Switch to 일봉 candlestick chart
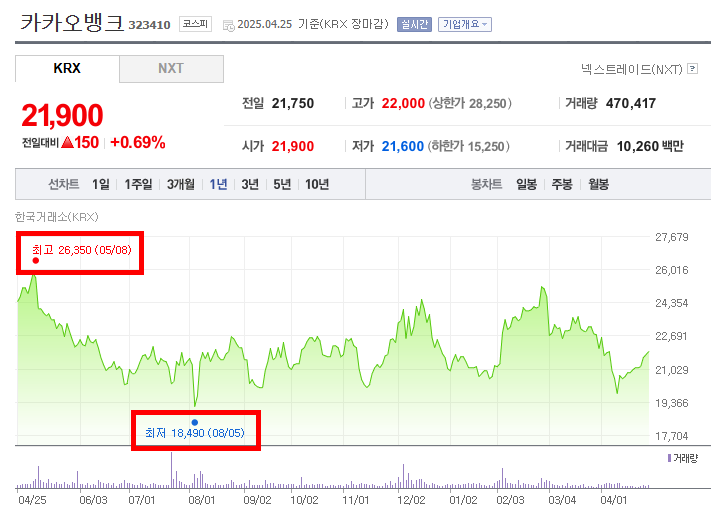 coord(526,184)
